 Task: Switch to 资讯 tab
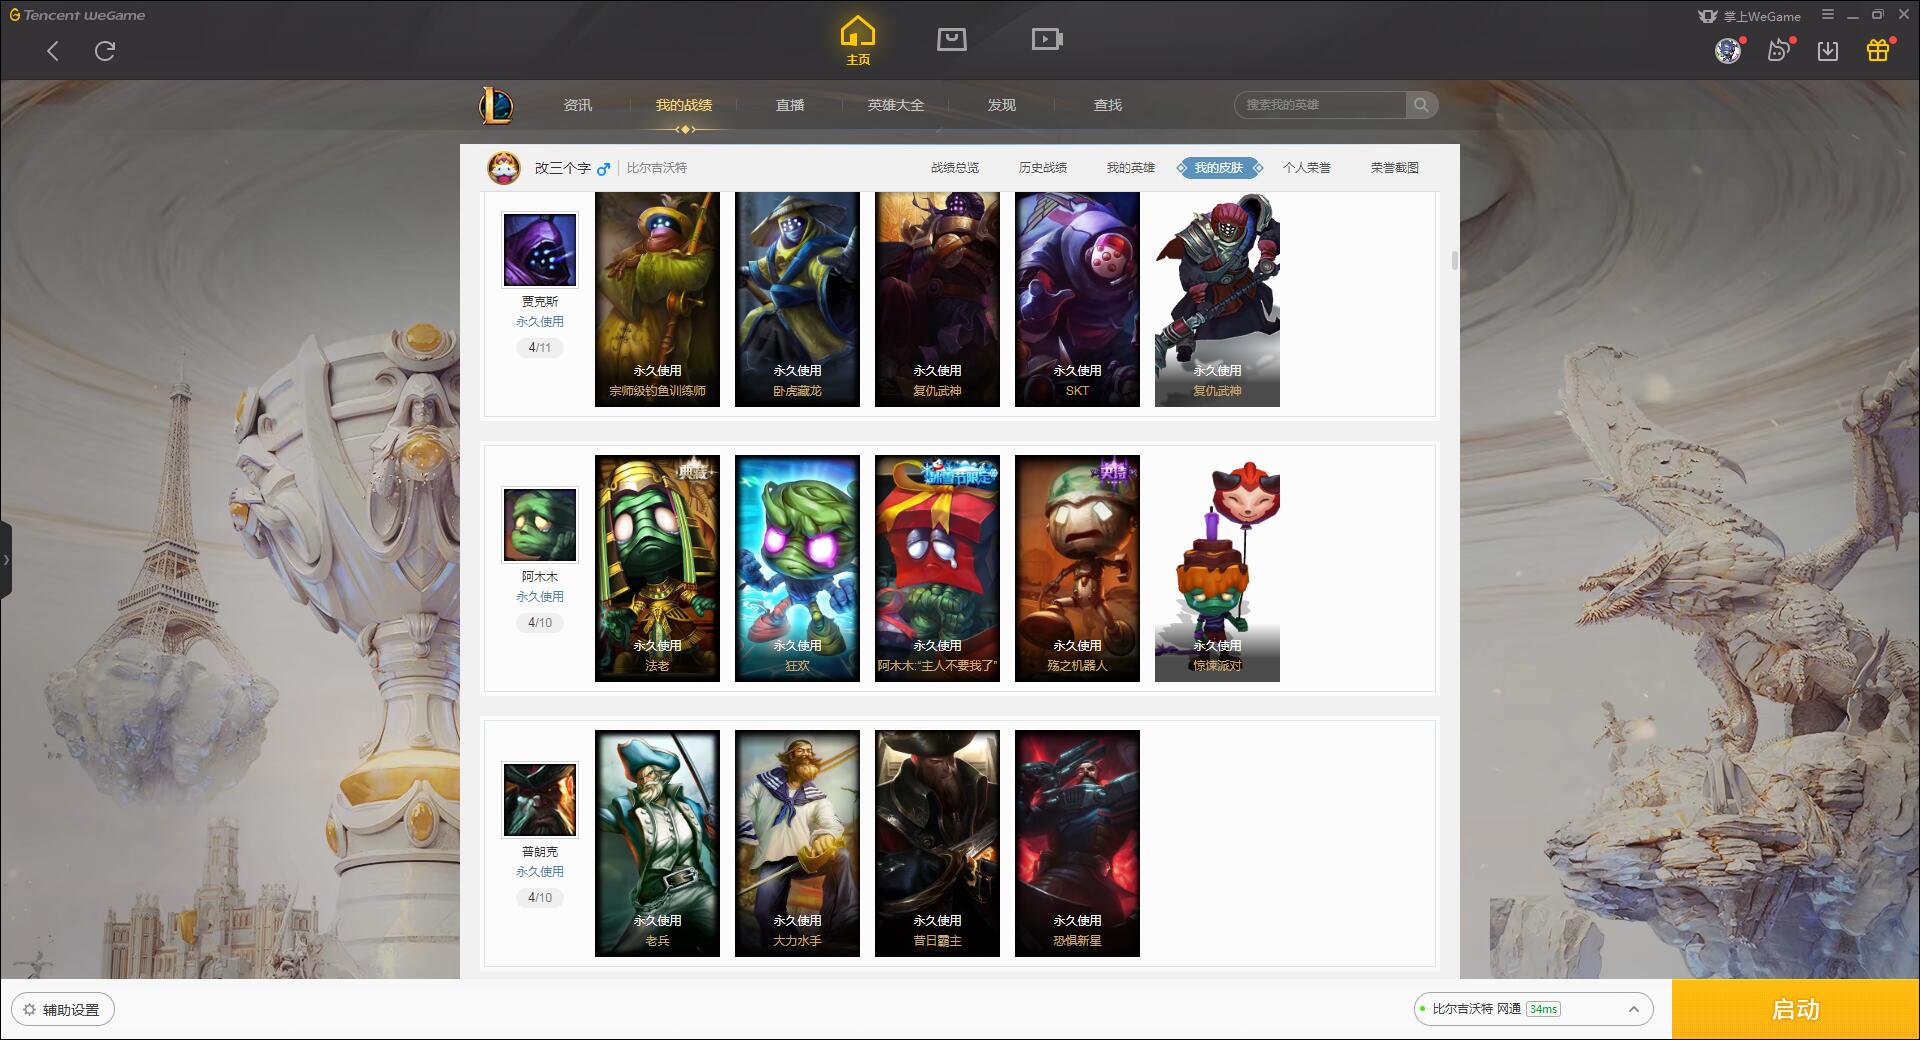coord(578,105)
